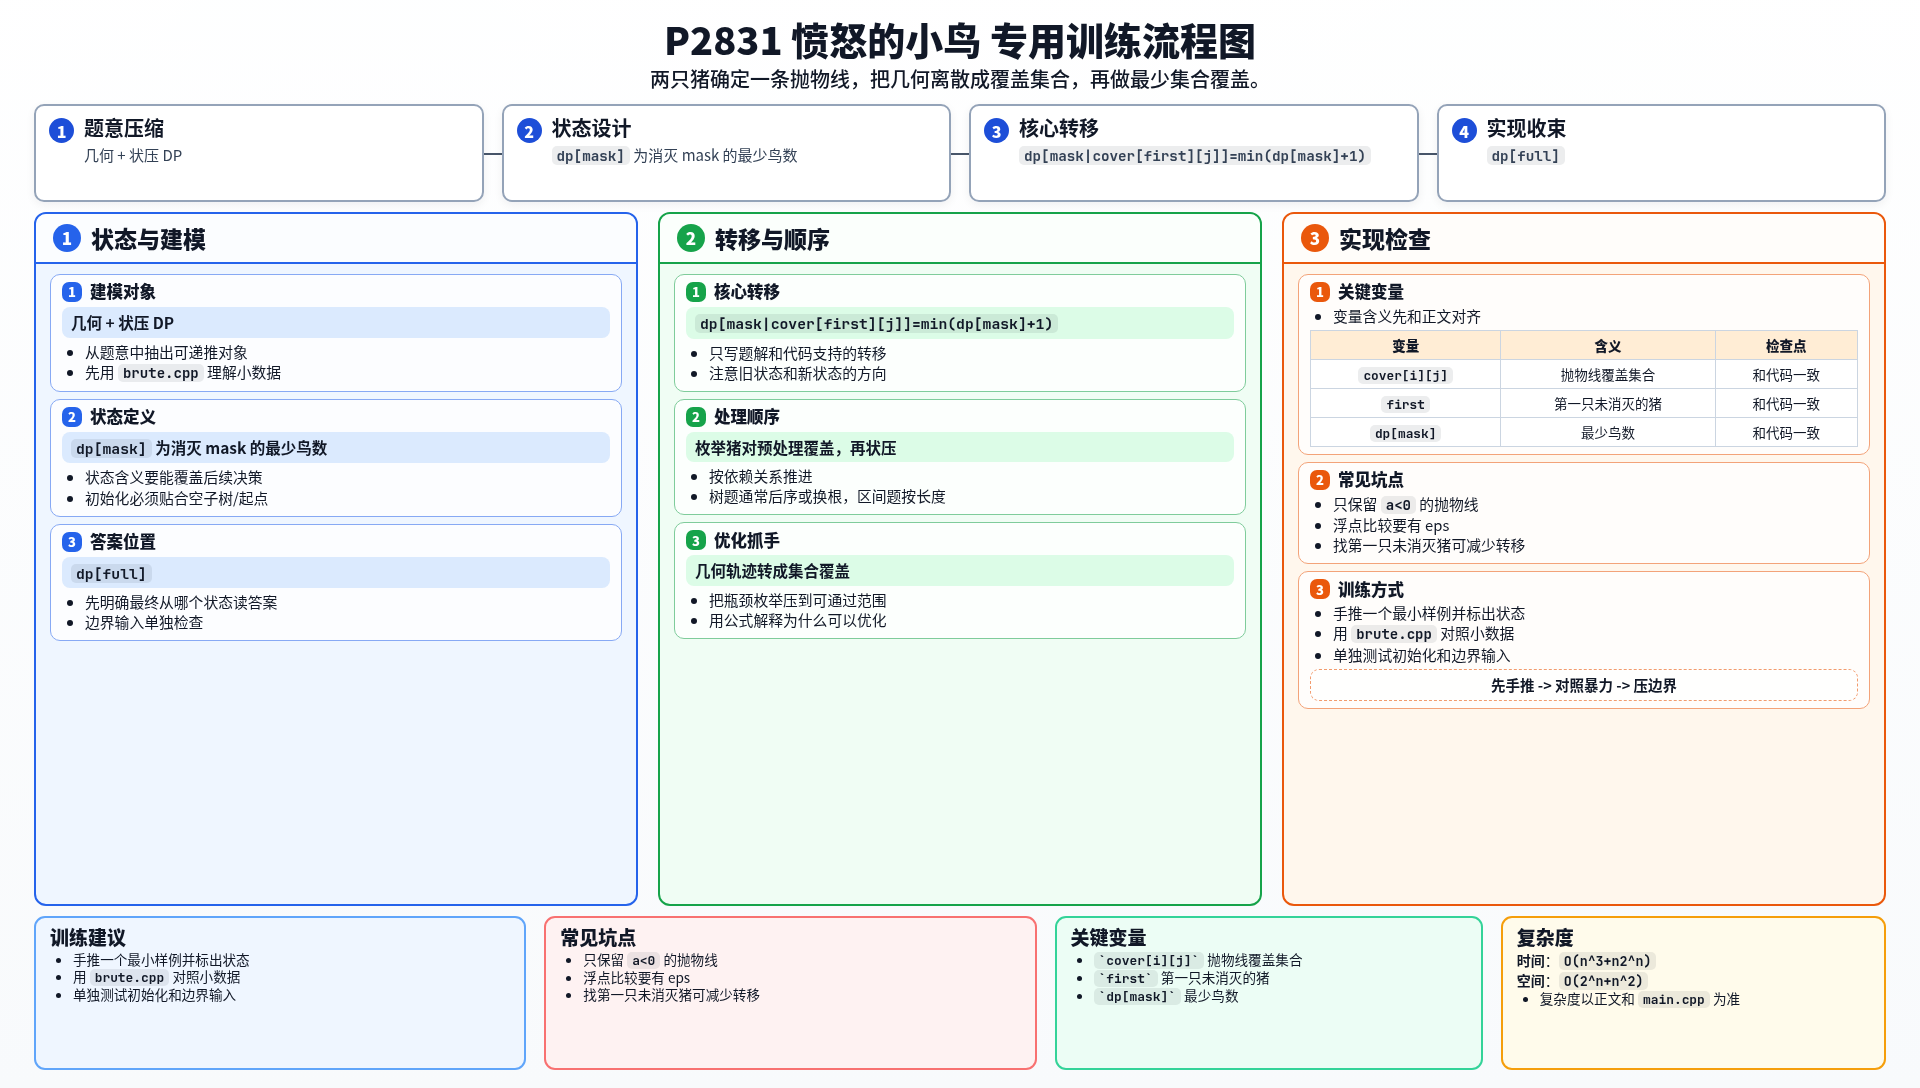Click the blue square 3 badge beside 答案位置
This screenshot has height=1088, width=1920.
(x=72, y=542)
